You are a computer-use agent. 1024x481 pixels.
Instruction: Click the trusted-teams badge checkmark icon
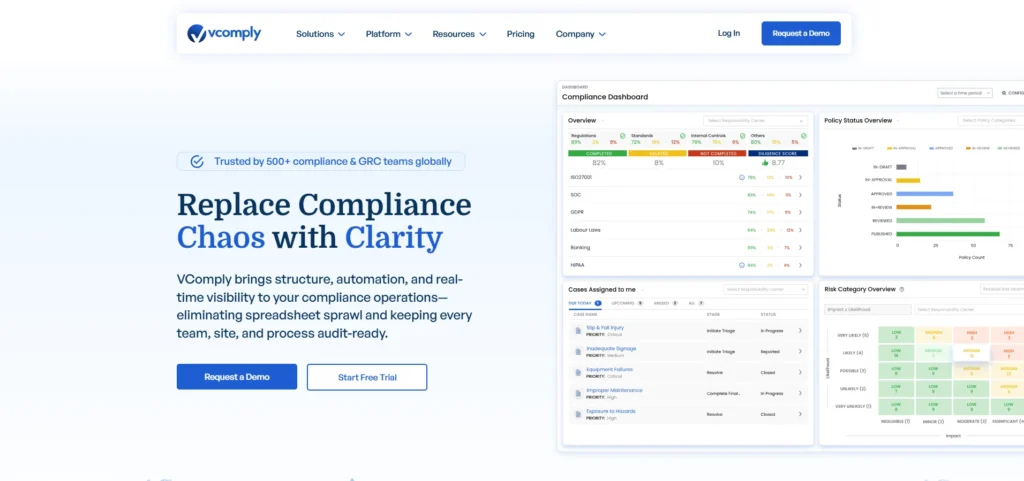coord(197,161)
